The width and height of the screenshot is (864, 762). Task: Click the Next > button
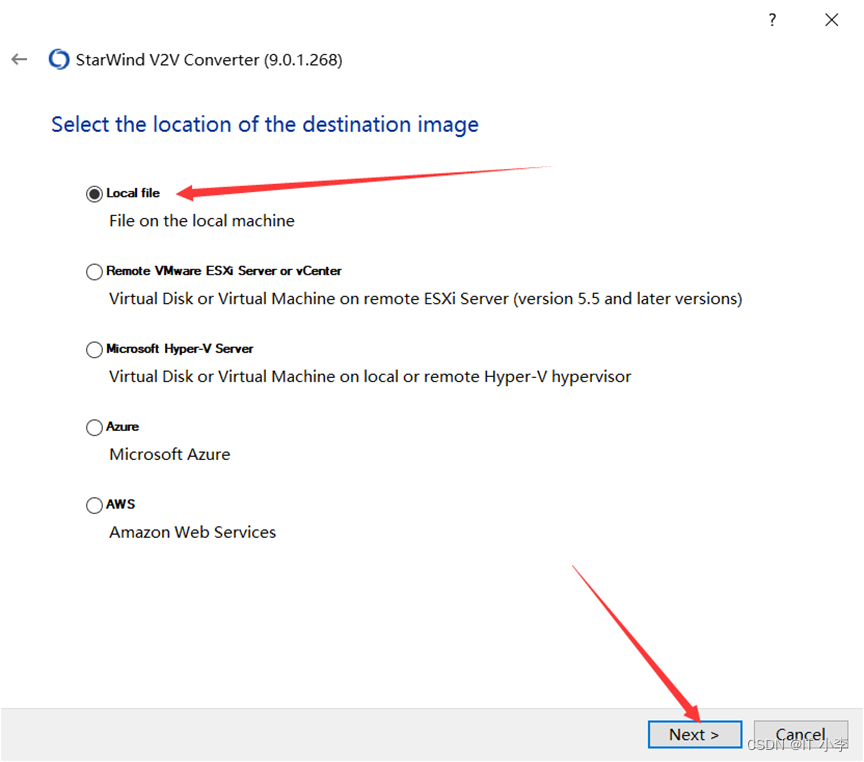click(x=694, y=734)
